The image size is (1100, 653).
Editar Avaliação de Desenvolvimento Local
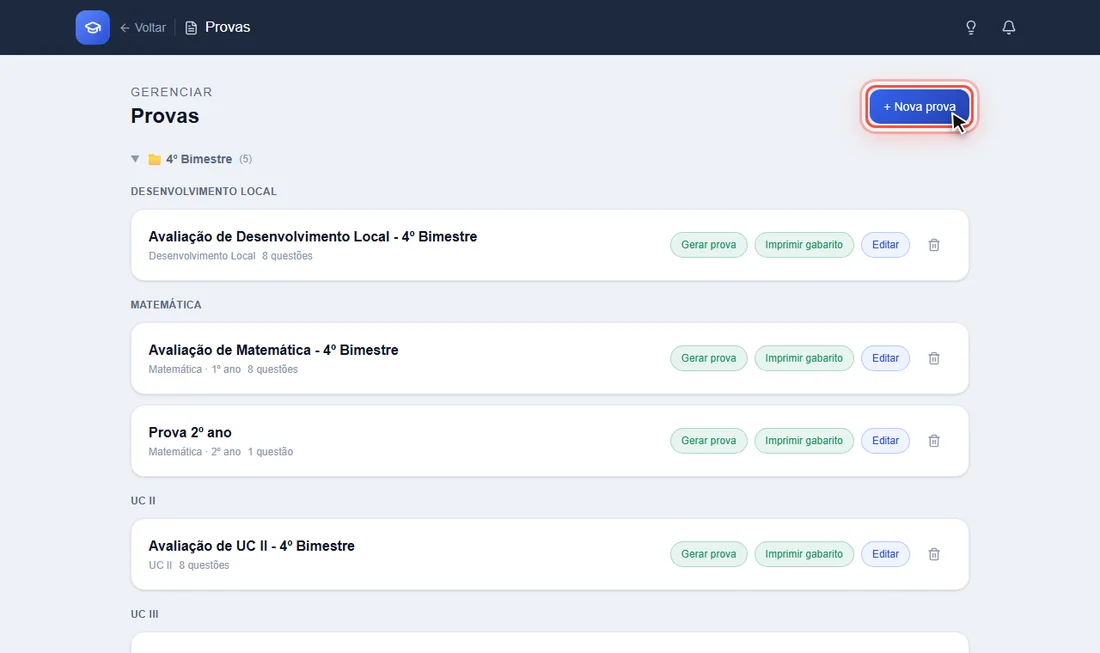(x=885, y=245)
